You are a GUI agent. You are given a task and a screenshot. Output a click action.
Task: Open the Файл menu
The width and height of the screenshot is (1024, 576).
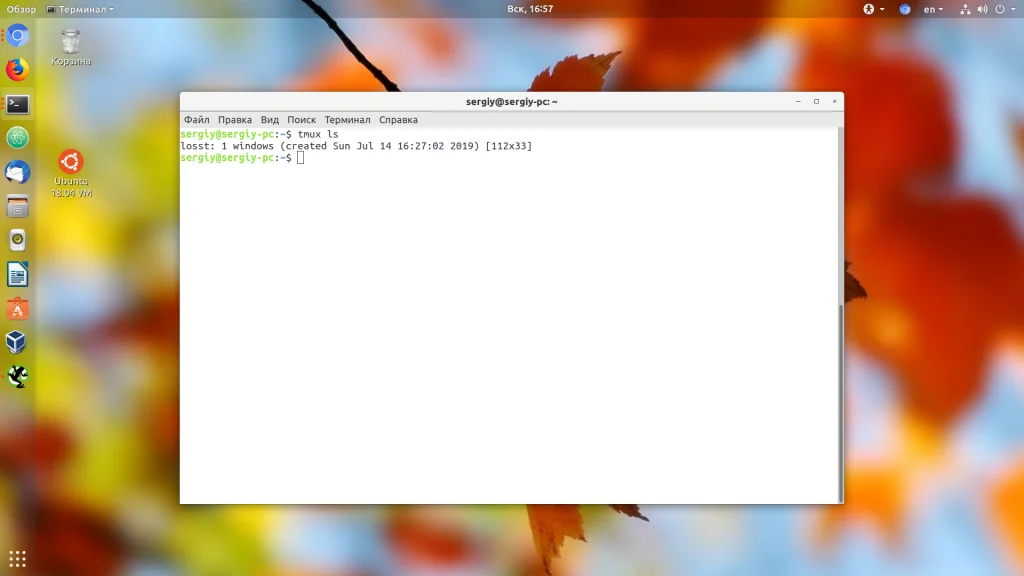coord(197,120)
